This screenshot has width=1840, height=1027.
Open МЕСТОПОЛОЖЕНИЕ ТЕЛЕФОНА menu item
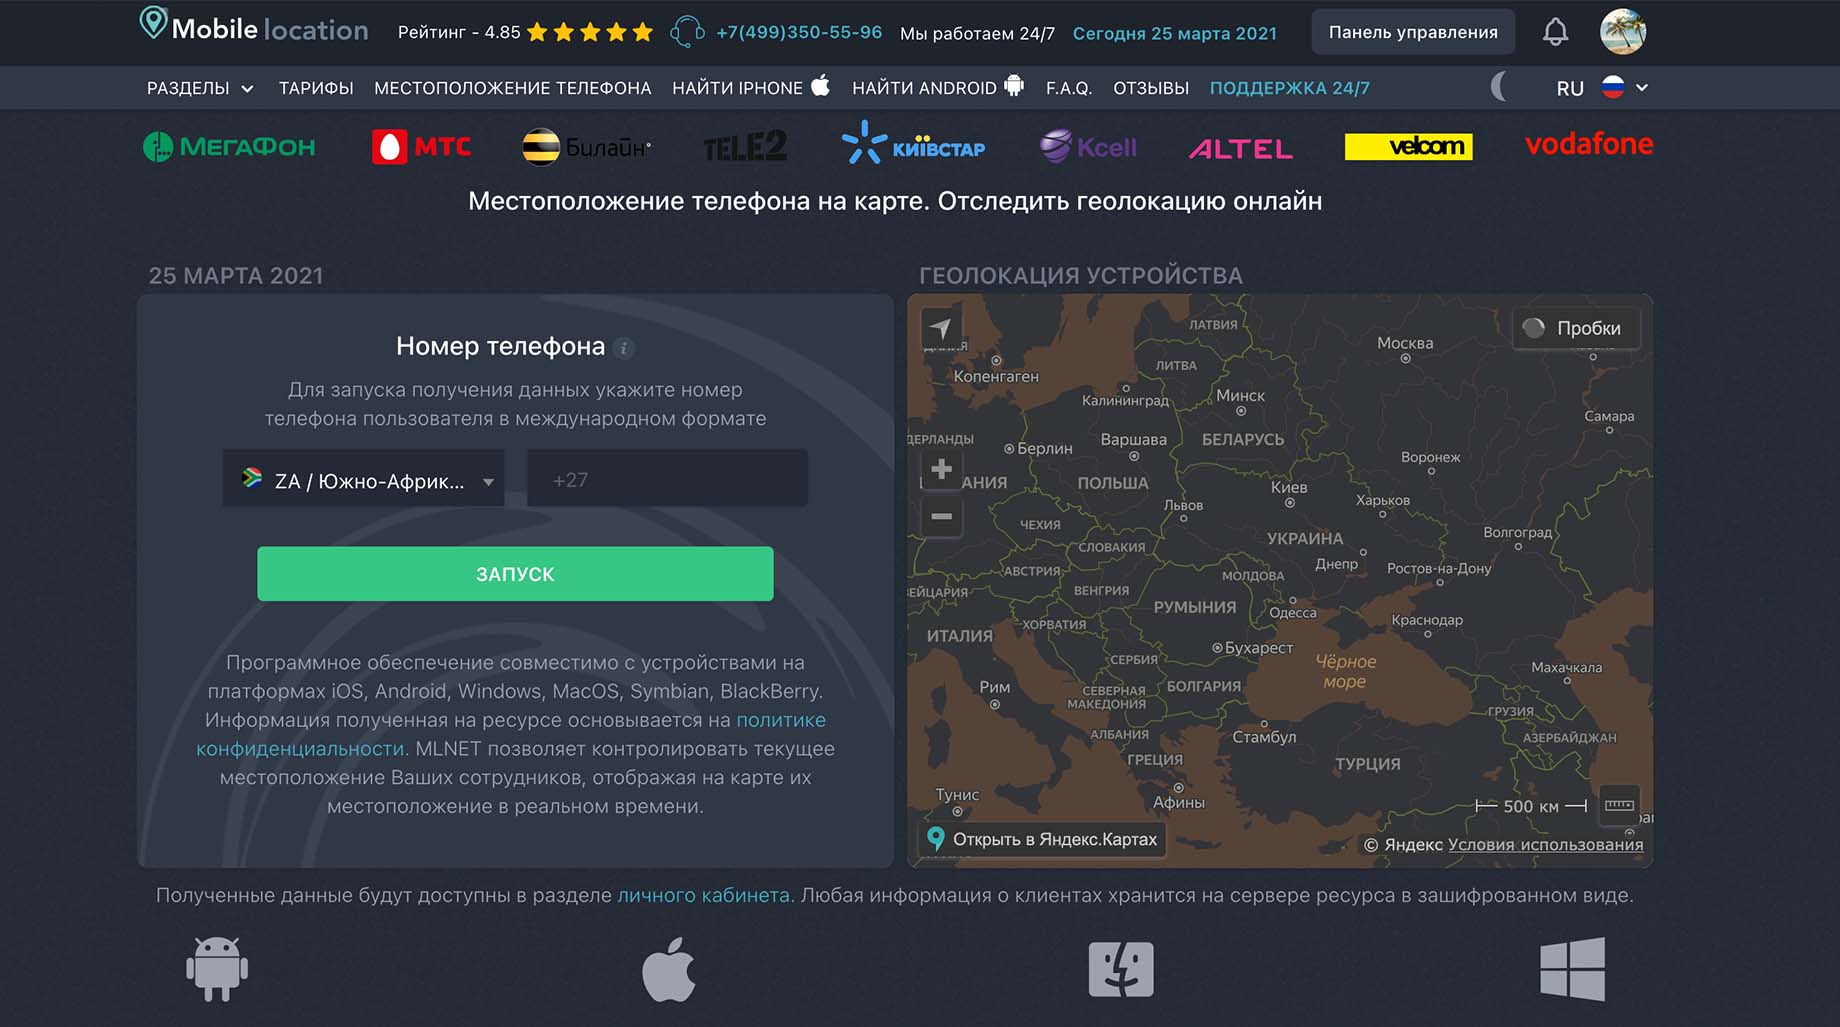click(x=513, y=88)
